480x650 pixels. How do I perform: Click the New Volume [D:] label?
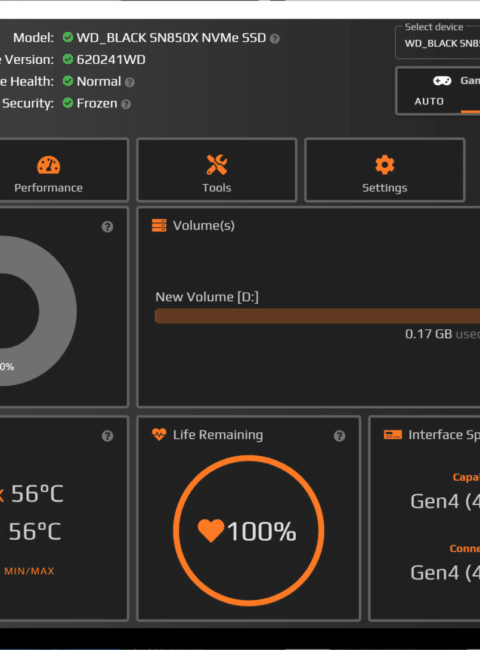pyautogui.click(x=207, y=297)
